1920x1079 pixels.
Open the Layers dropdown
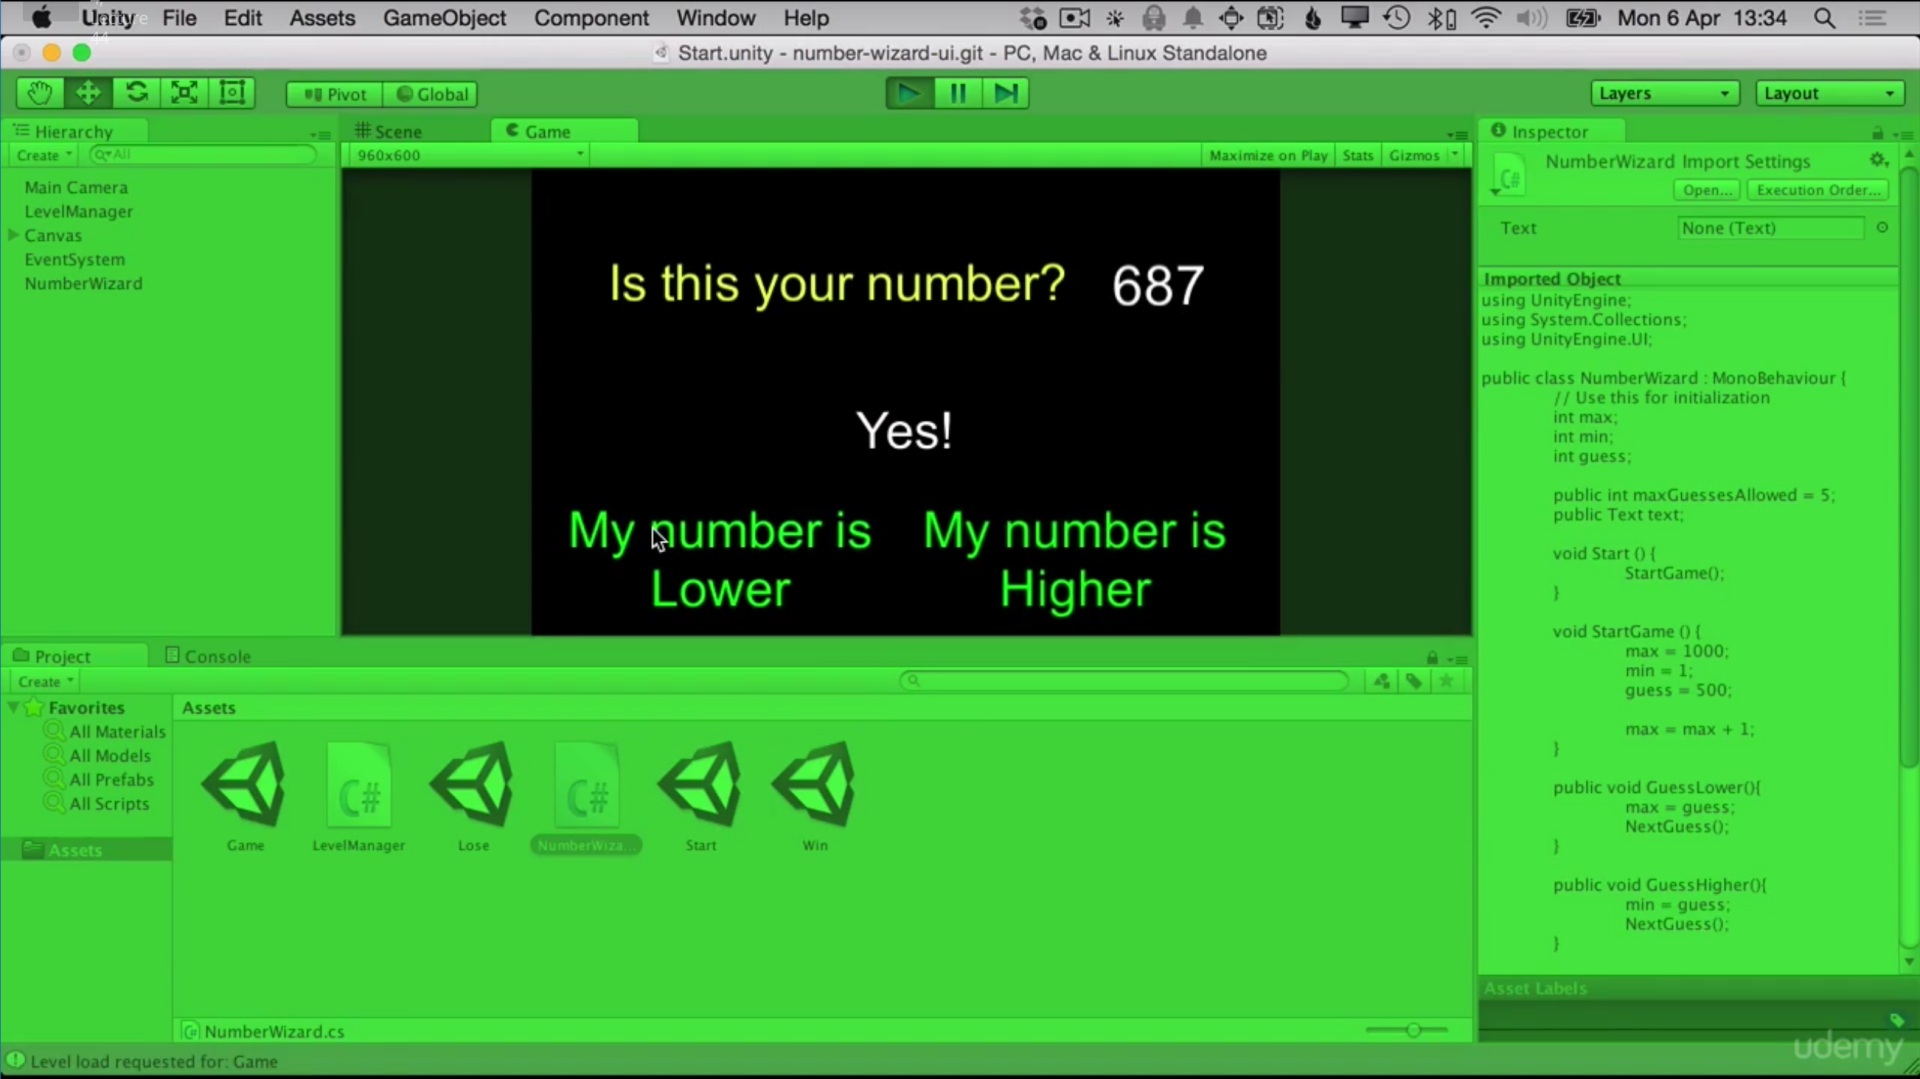click(x=1665, y=93)
